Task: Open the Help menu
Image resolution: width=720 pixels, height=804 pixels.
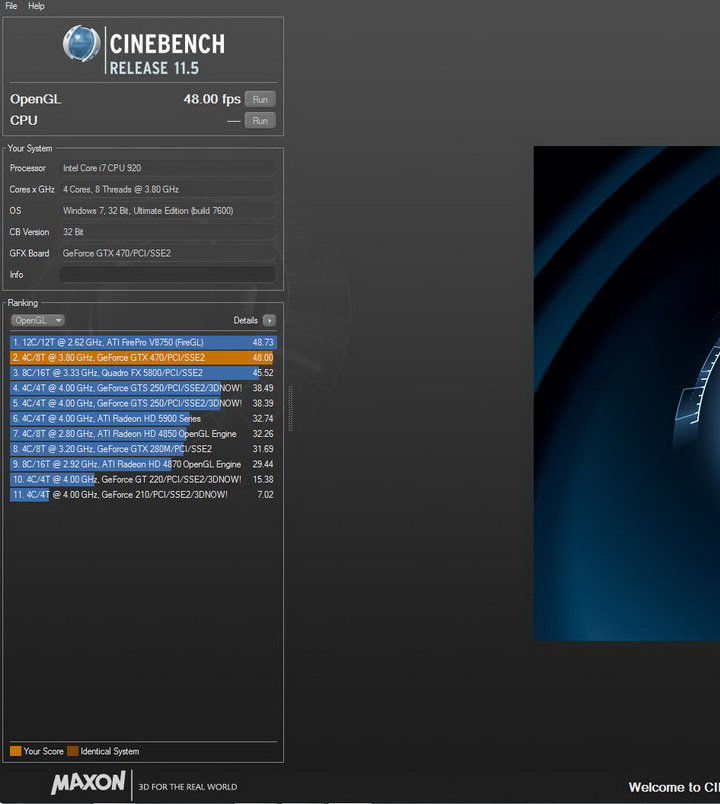Action: pyautogui.click(x=36, y=6)
